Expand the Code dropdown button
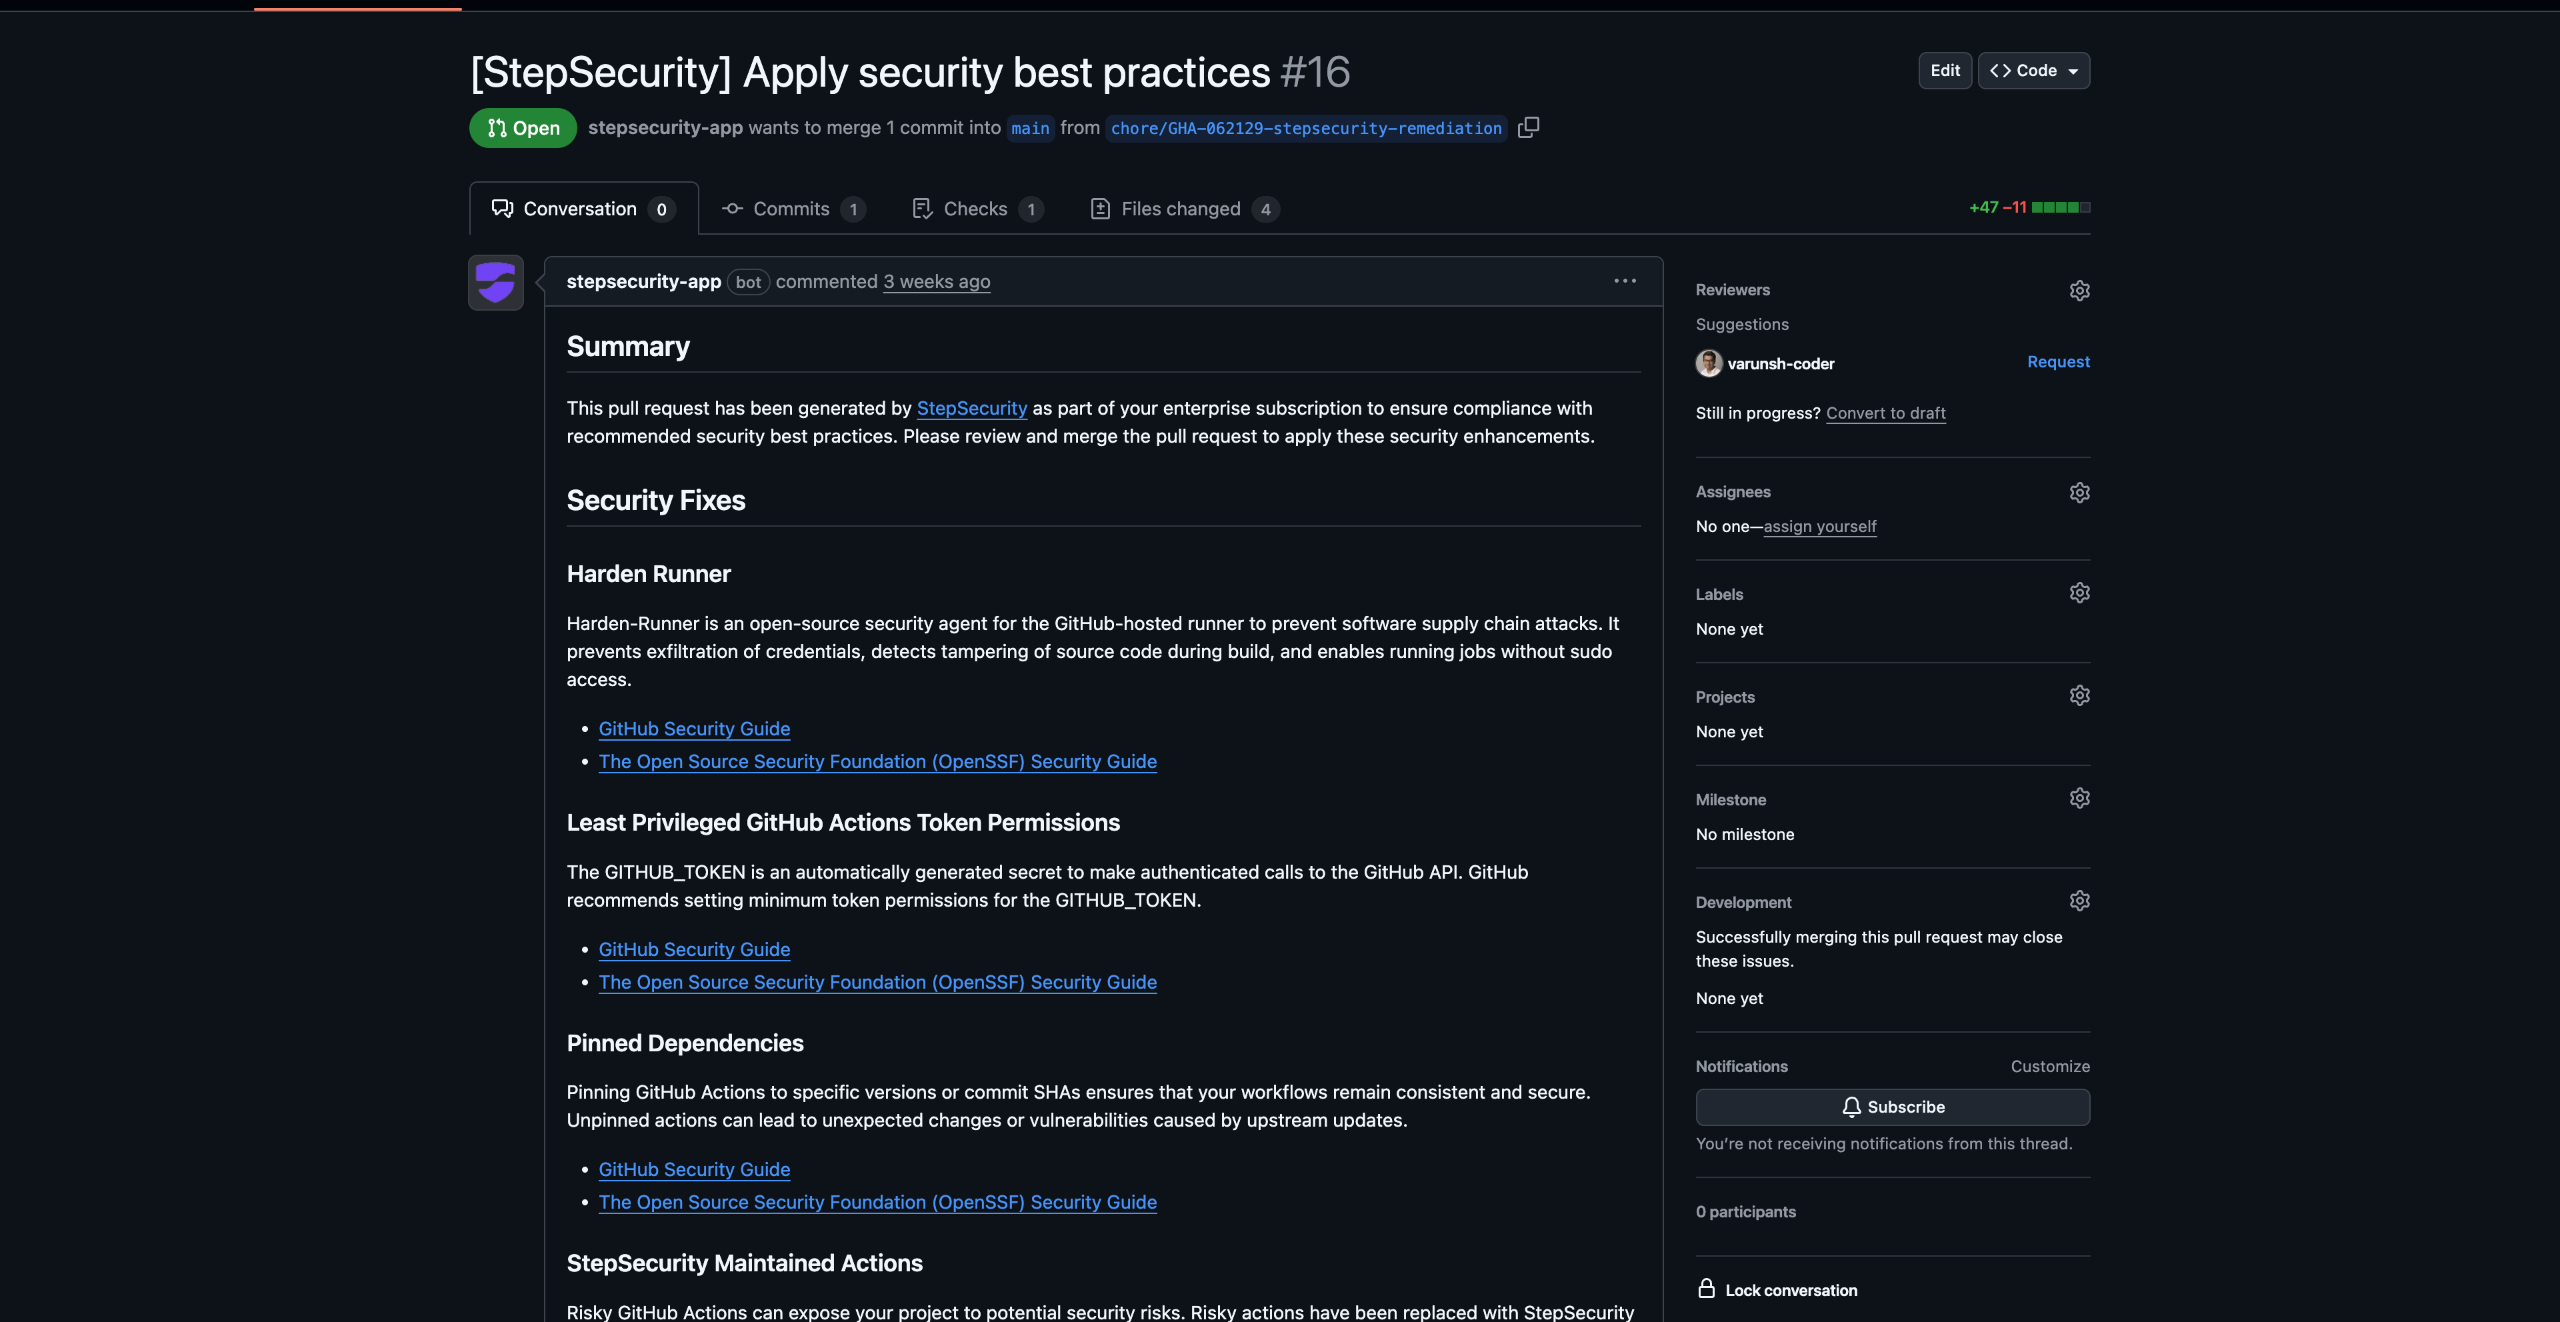The height and width of the screenshot is (1322, 2560). (x=2033, y=70)
